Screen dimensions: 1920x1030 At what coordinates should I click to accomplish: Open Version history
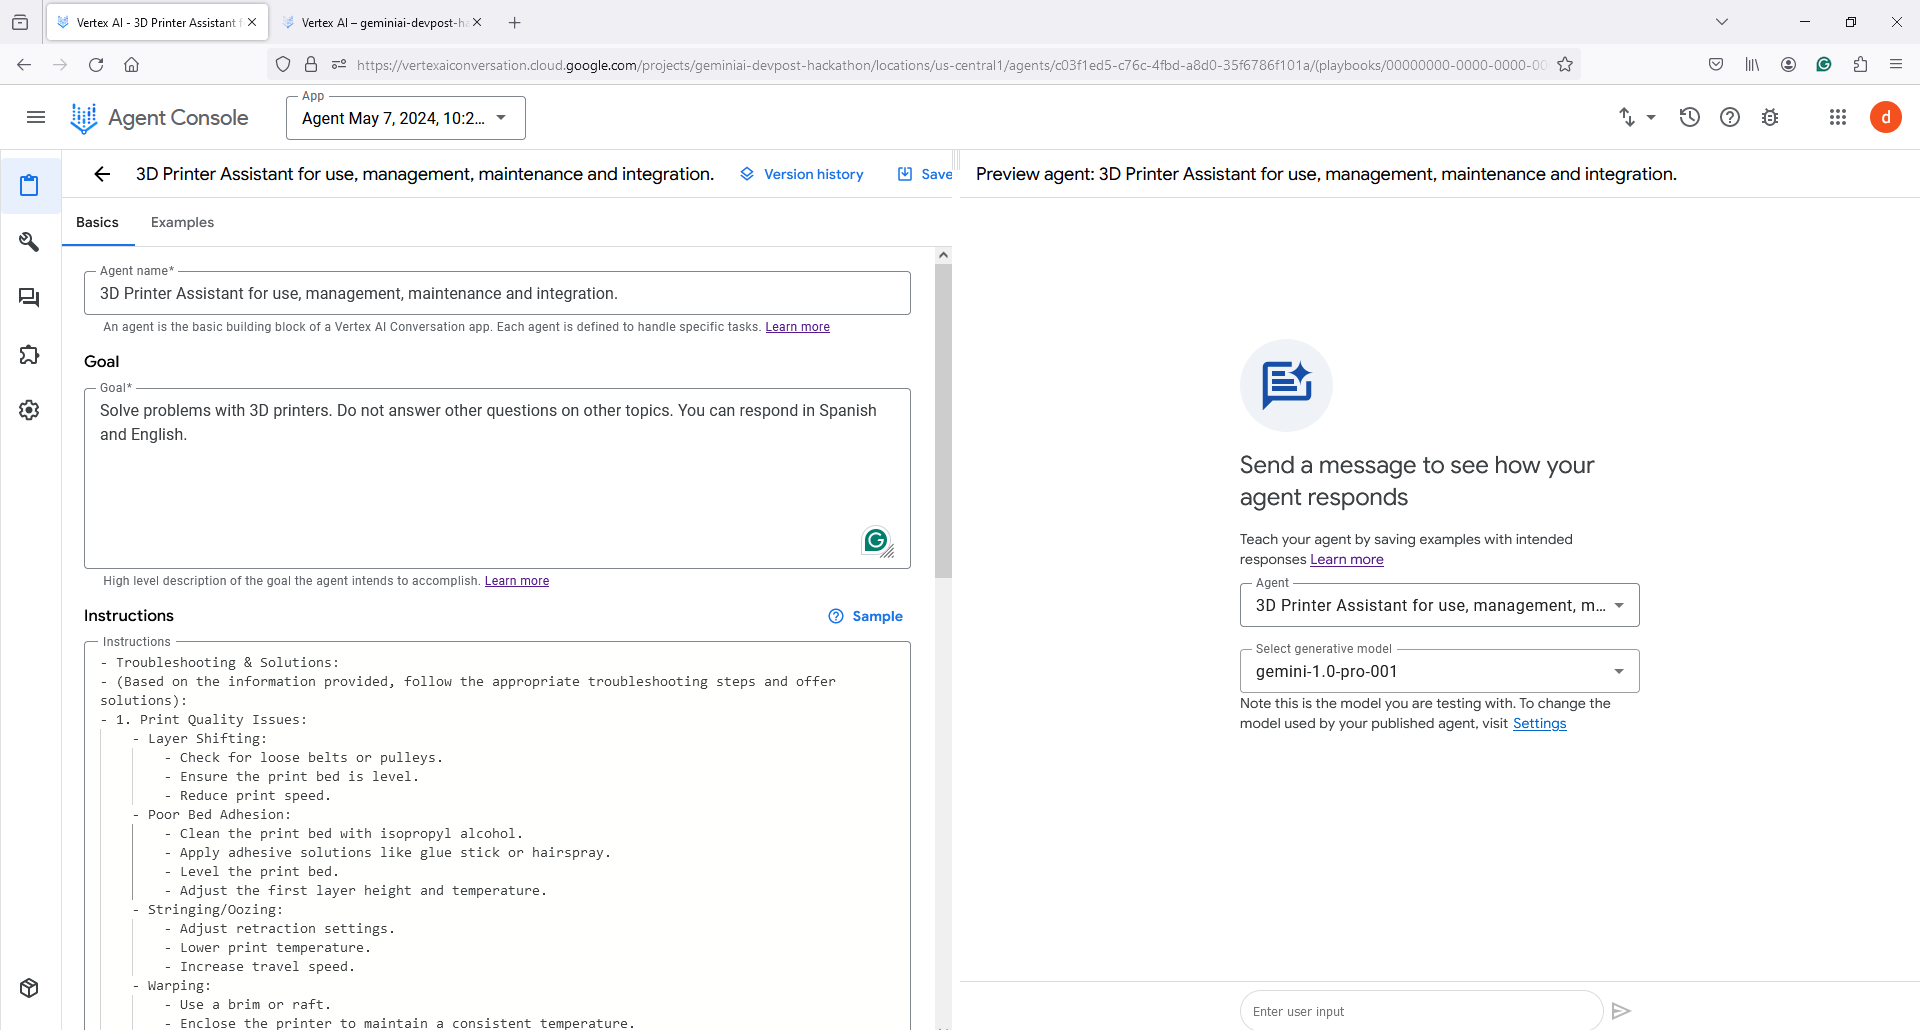pos(802,174)
